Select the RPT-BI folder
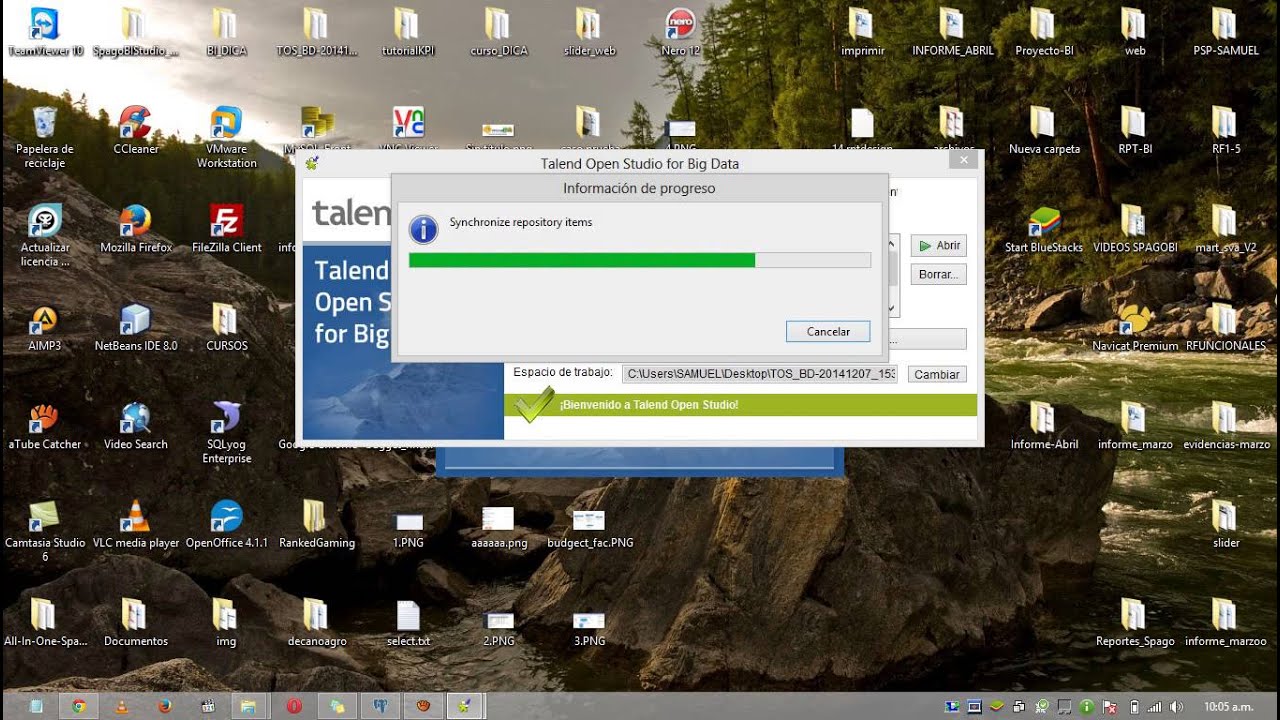Image resolution: width=1280 pixels, height=720 pixels. tap(1135, 131)
